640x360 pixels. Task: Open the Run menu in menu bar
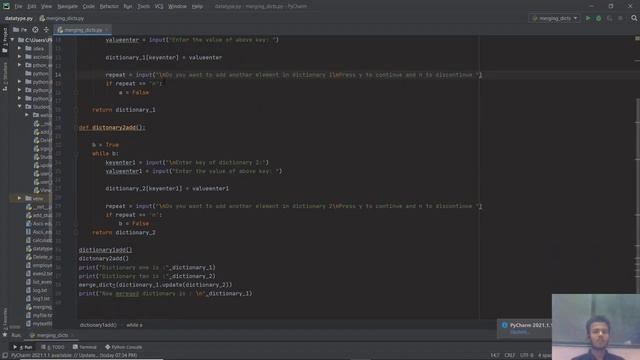tap(128, 6)
